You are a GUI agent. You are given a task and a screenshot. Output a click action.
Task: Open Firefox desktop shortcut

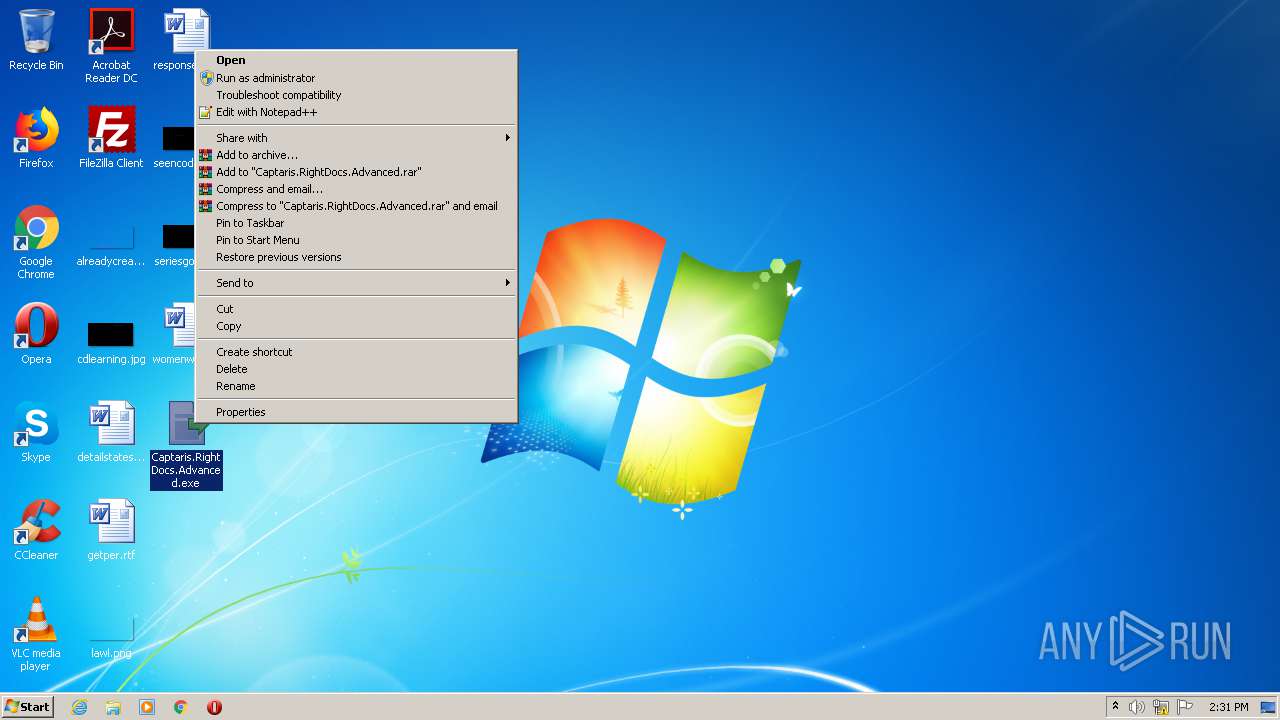click(x=36, y=138)
